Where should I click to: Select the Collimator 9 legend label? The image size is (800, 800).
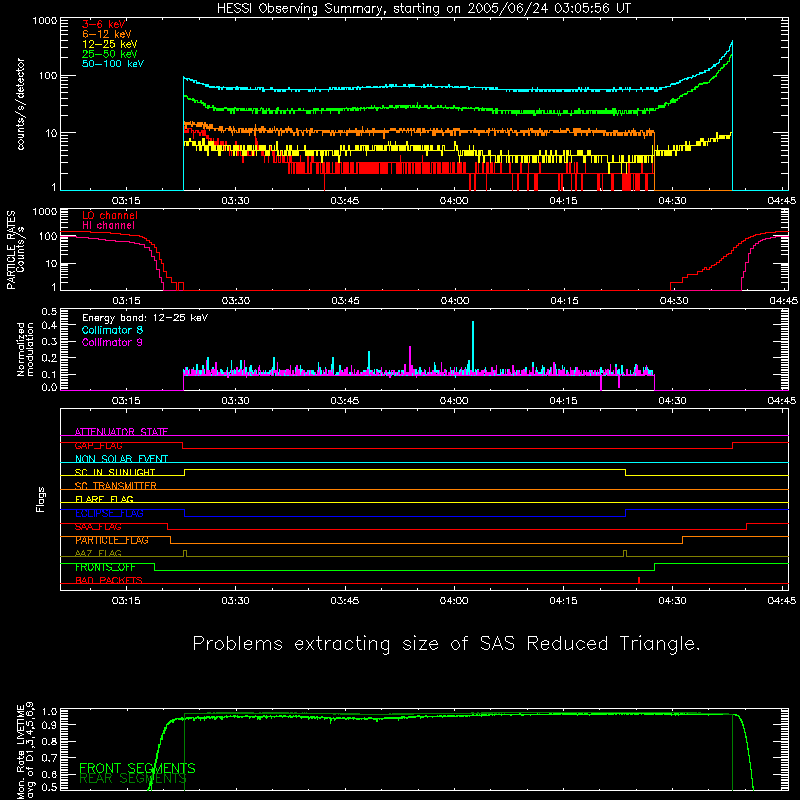point(112,342)
